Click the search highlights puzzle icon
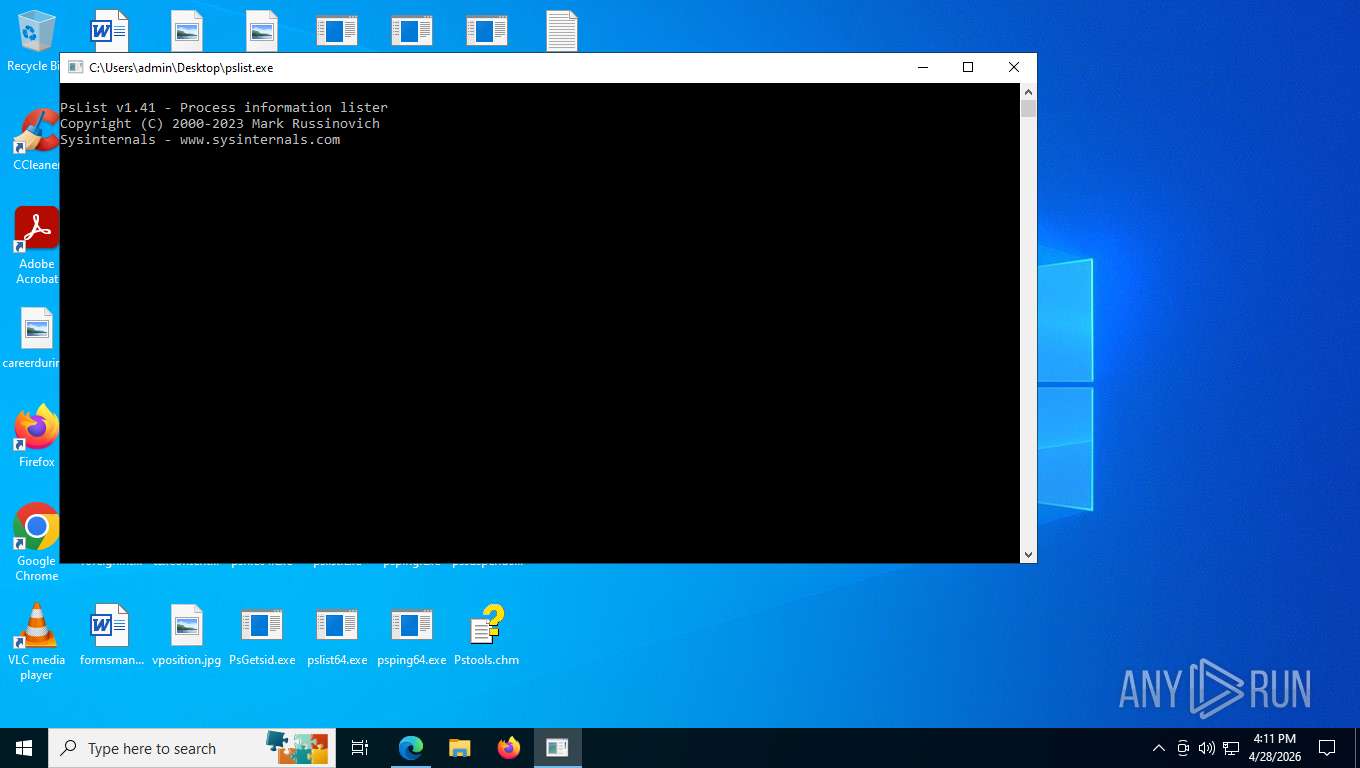This screenshot has width=1360, height=768. [x=297, y=748]
